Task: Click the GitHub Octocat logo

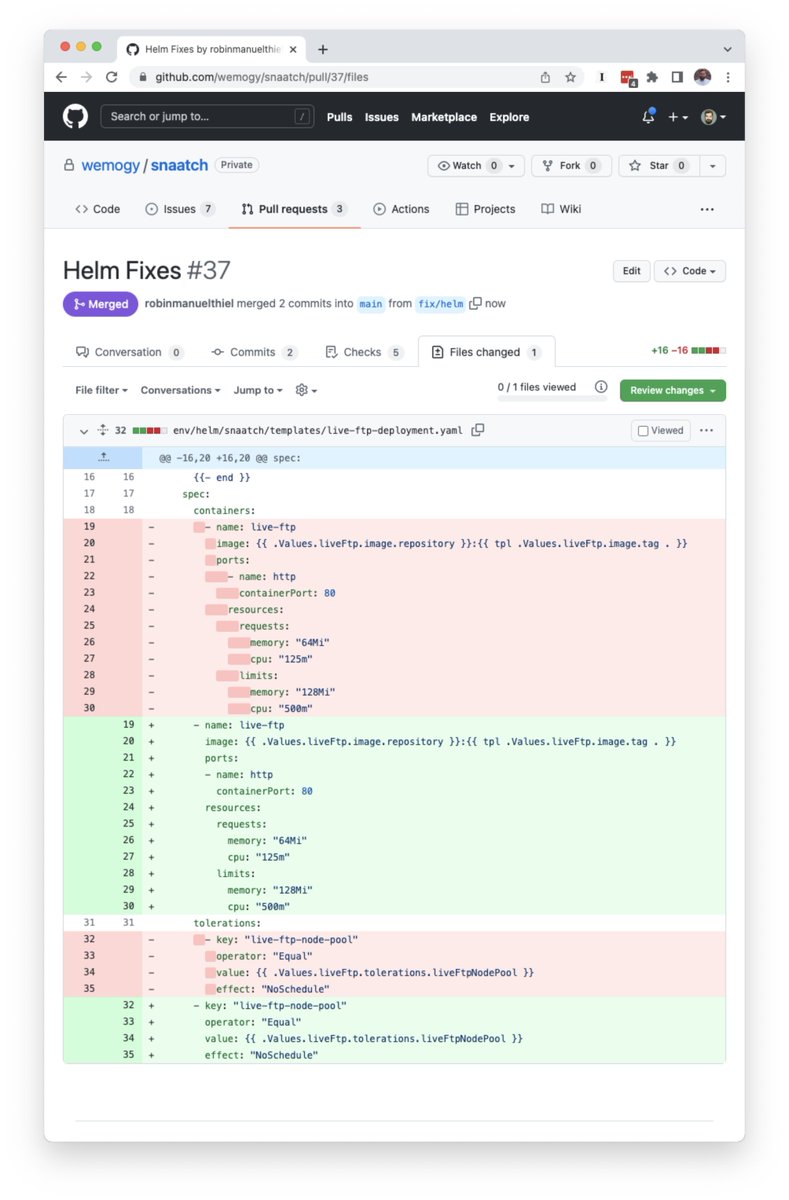Action: click(75, 117)
